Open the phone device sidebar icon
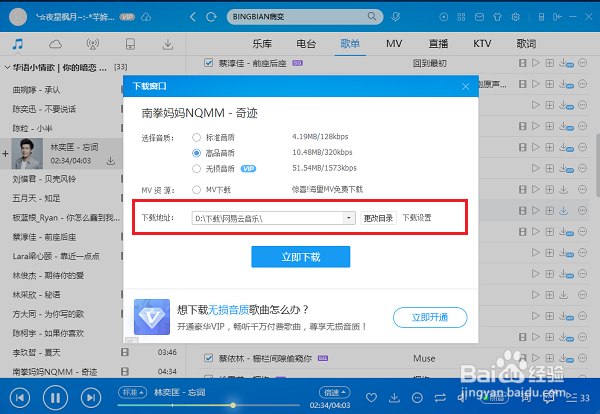Screen dimensions: 600x414 pos(130,44)
